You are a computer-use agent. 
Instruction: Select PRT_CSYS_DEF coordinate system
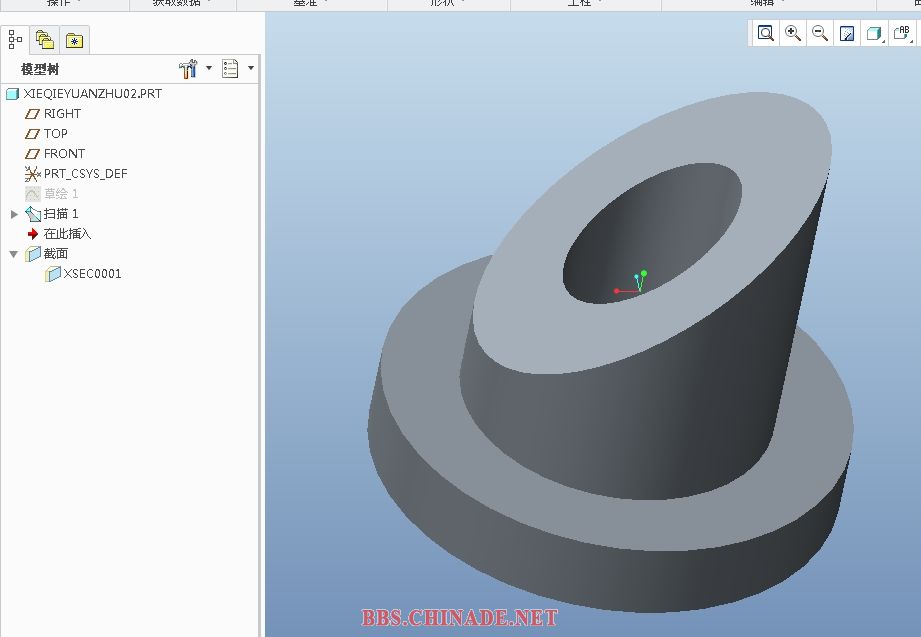point(76,173)
